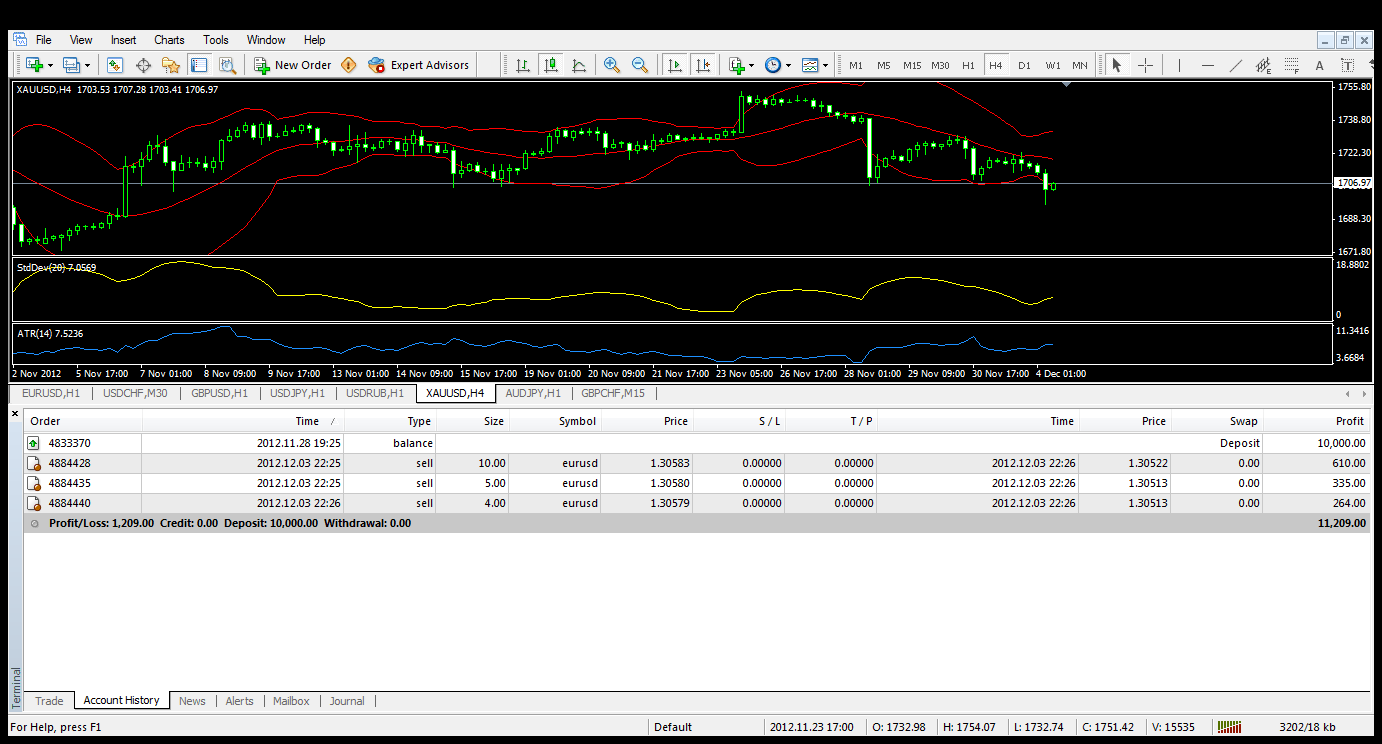
Task: Open the Market Watch window icon
Action: [114, 65]
